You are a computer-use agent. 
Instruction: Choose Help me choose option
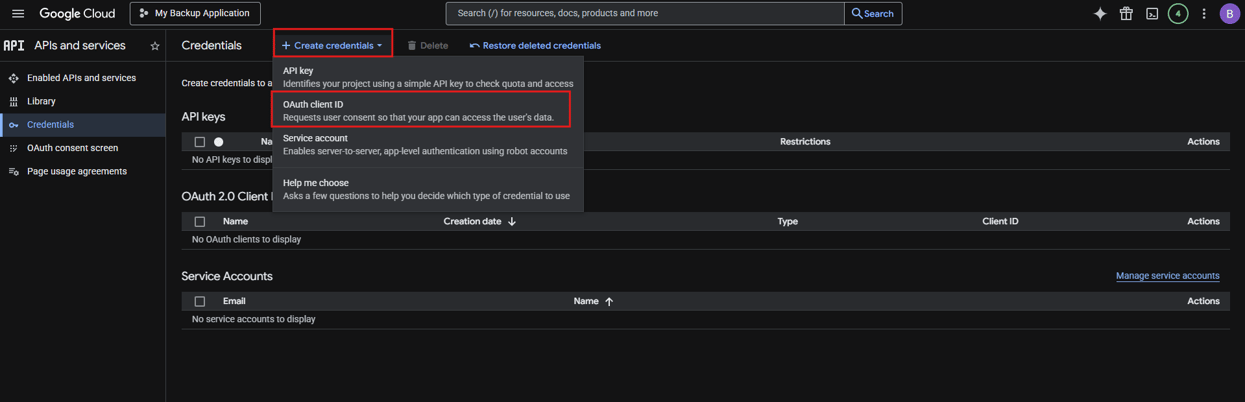[428, 189]
